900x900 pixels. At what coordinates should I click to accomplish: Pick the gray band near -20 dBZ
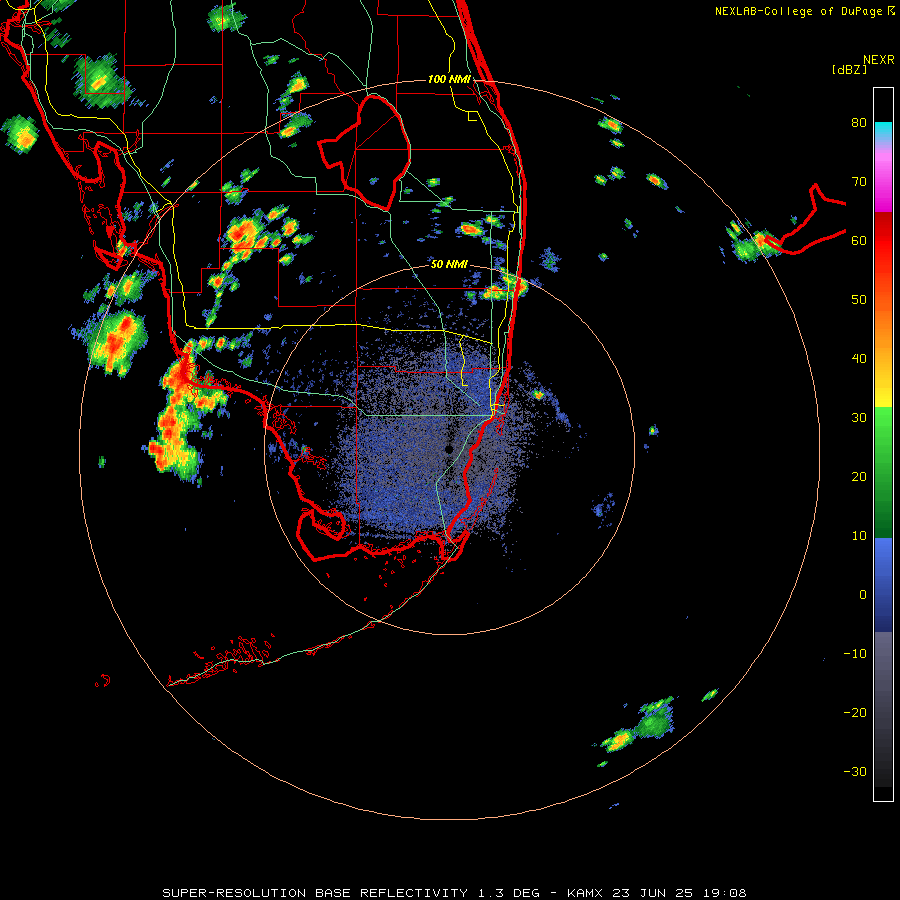(883, 709)
